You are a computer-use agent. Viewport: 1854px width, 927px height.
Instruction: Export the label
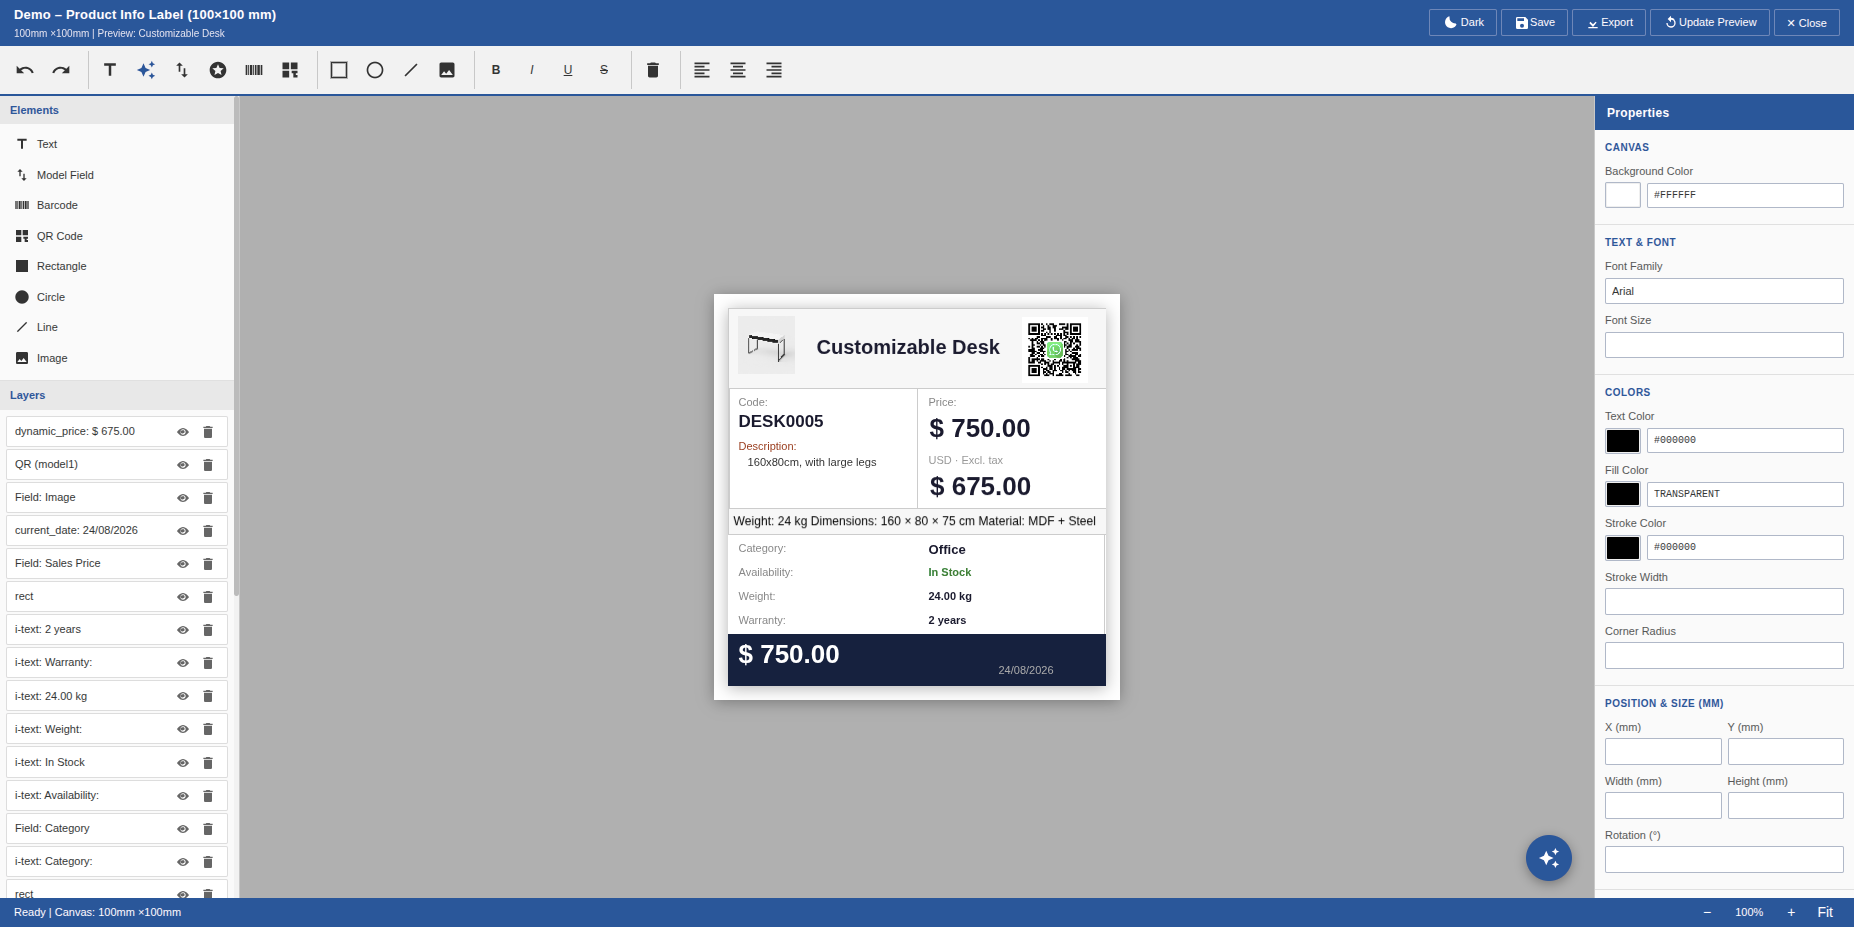(x=1609, y=22)
